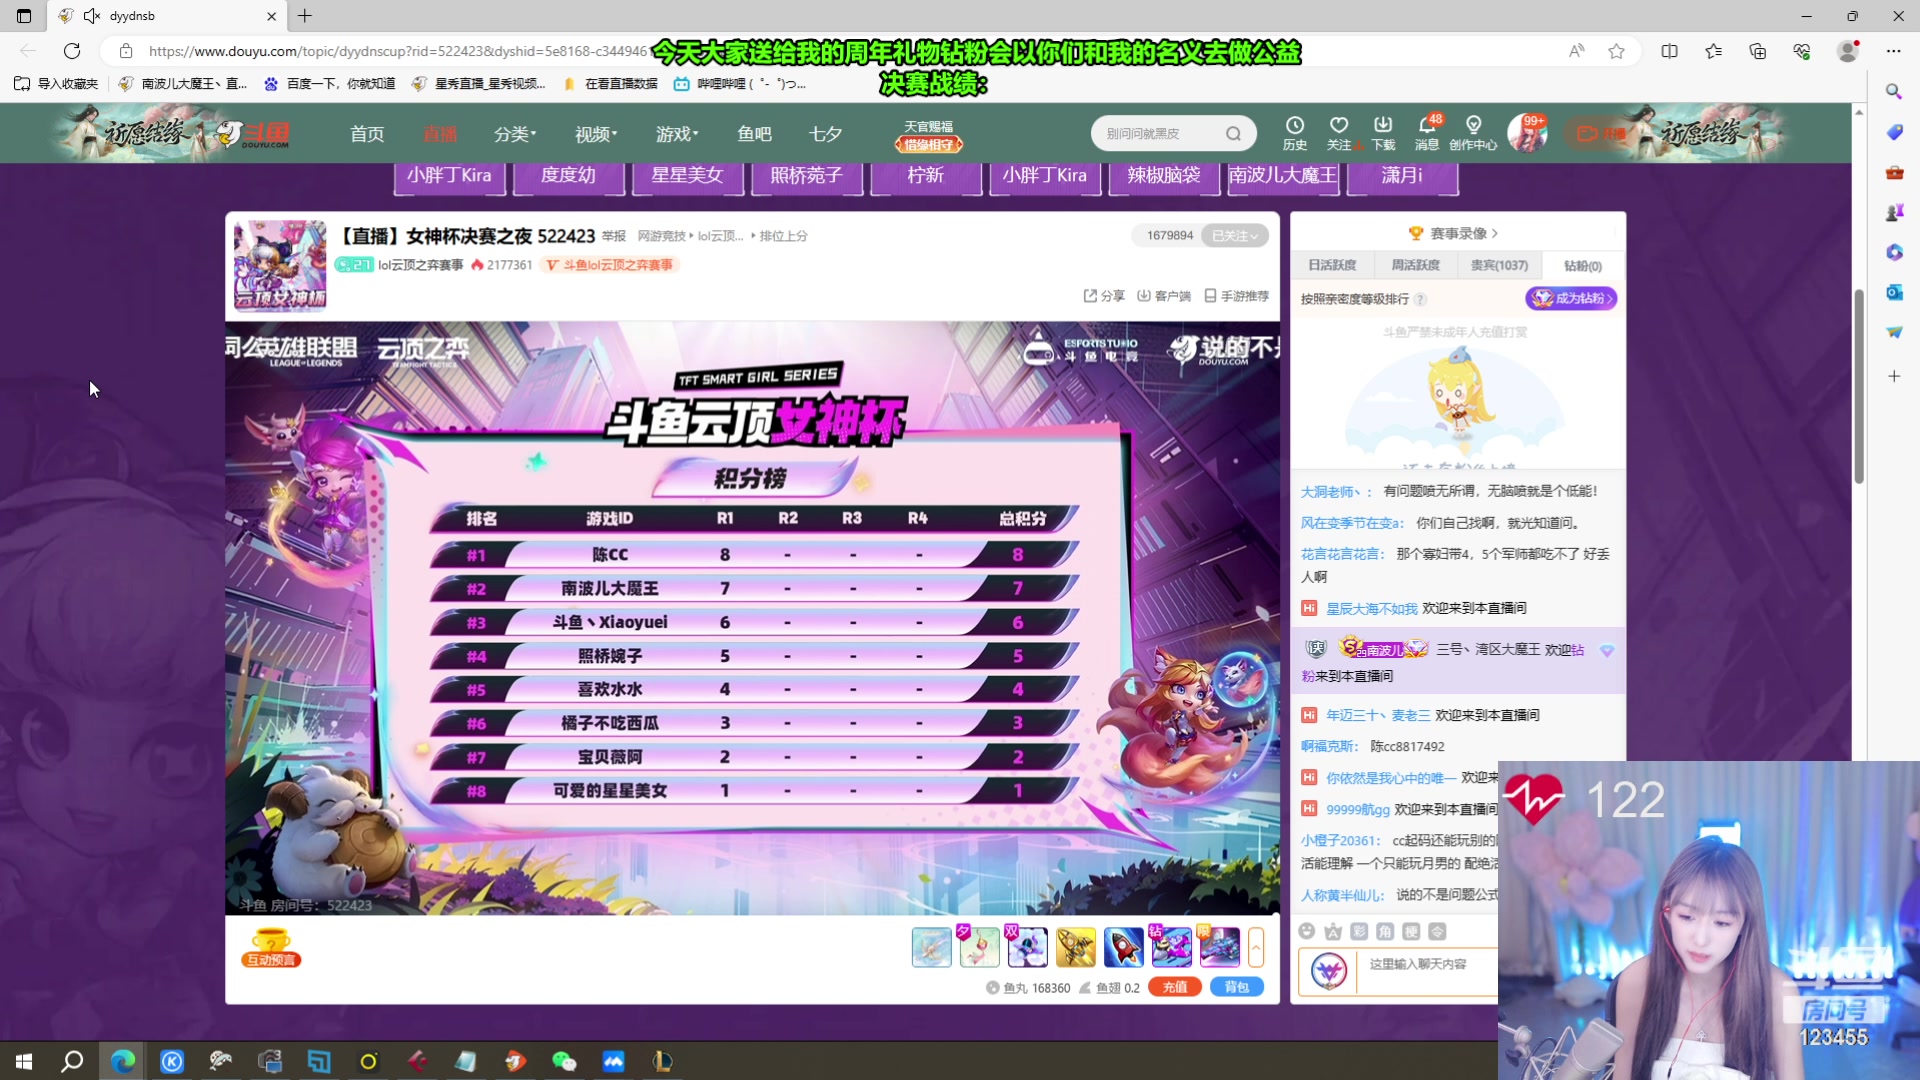This screenshot has width=1920, height=1080.
Task: Open the 消息 bell notifications icon
Action: [x=1427, y=132]
